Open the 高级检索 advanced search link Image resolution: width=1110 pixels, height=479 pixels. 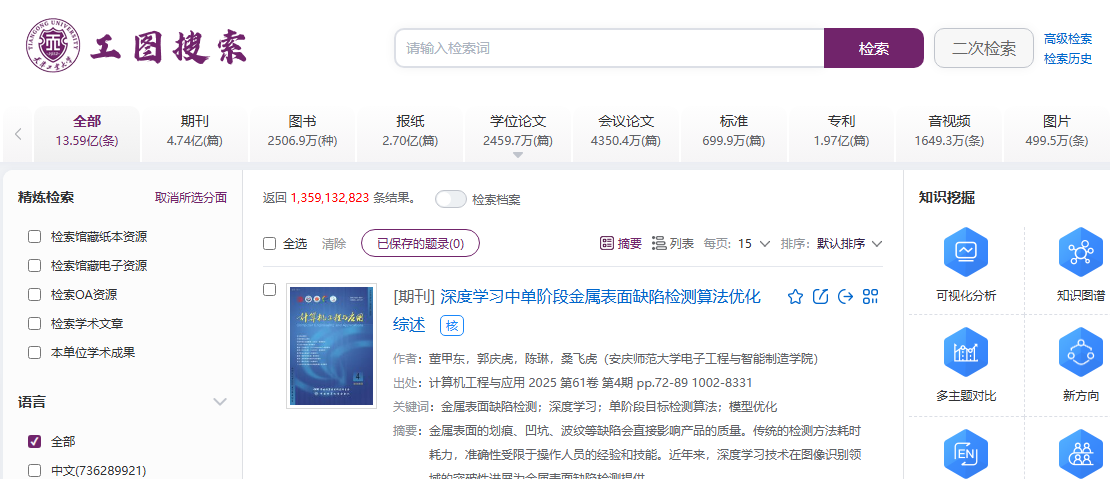pos(1067,39)
